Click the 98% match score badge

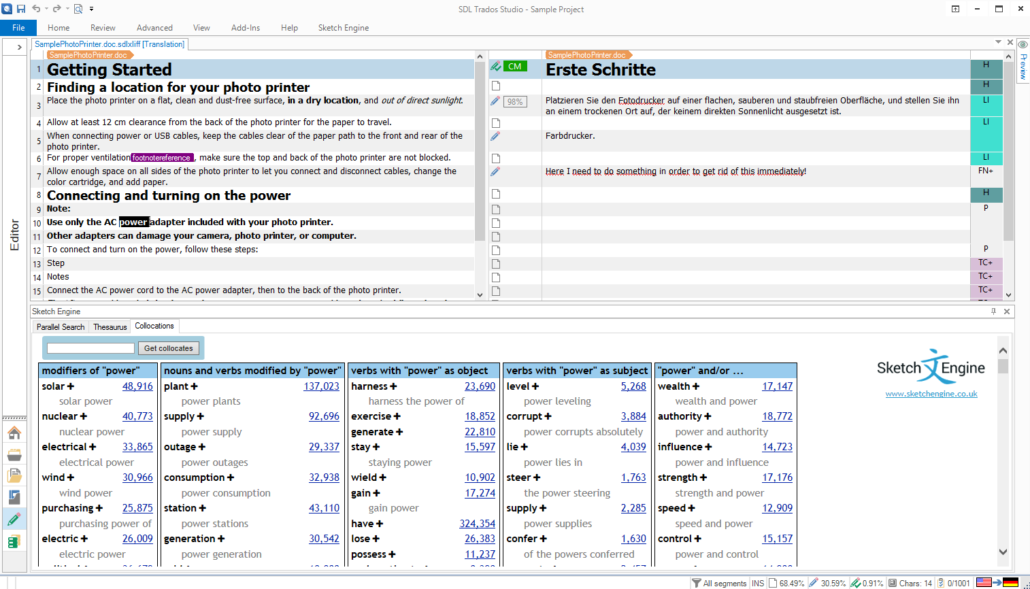tap(515, 102)
